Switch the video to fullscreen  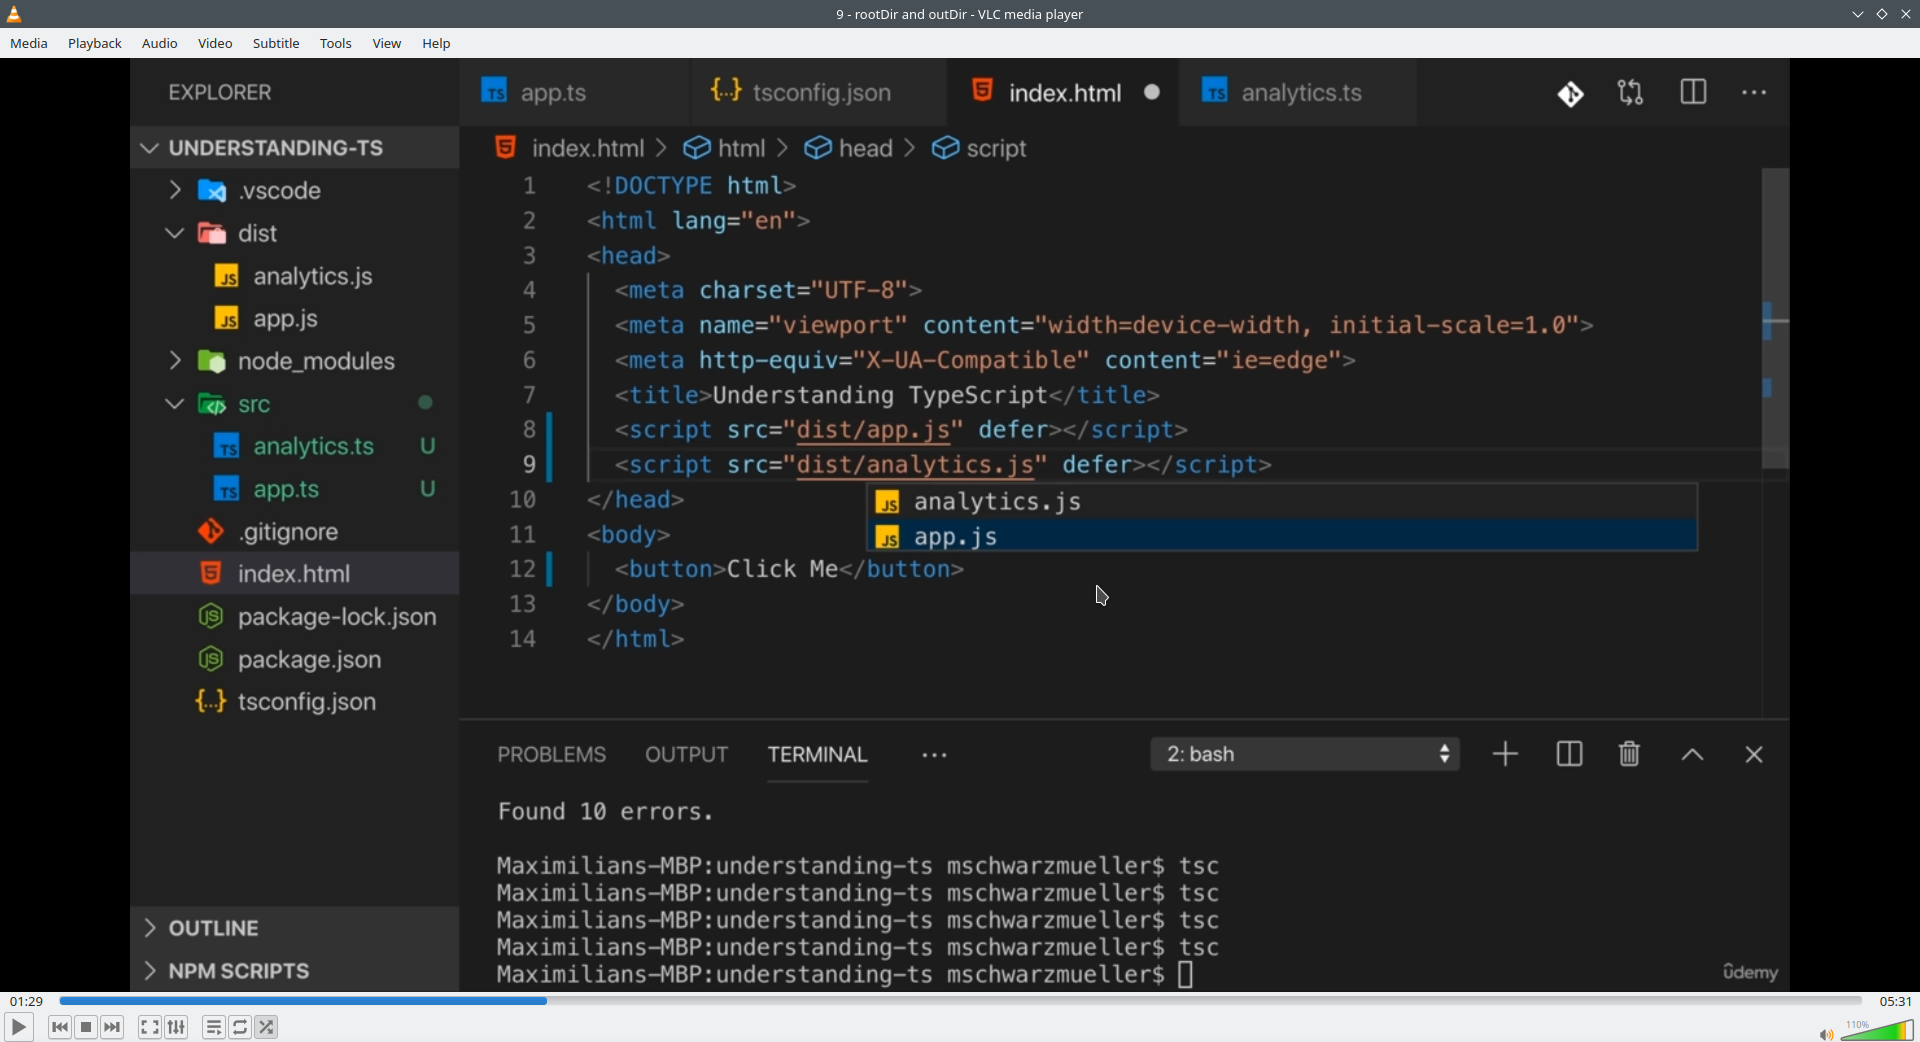coord(149,1027)
